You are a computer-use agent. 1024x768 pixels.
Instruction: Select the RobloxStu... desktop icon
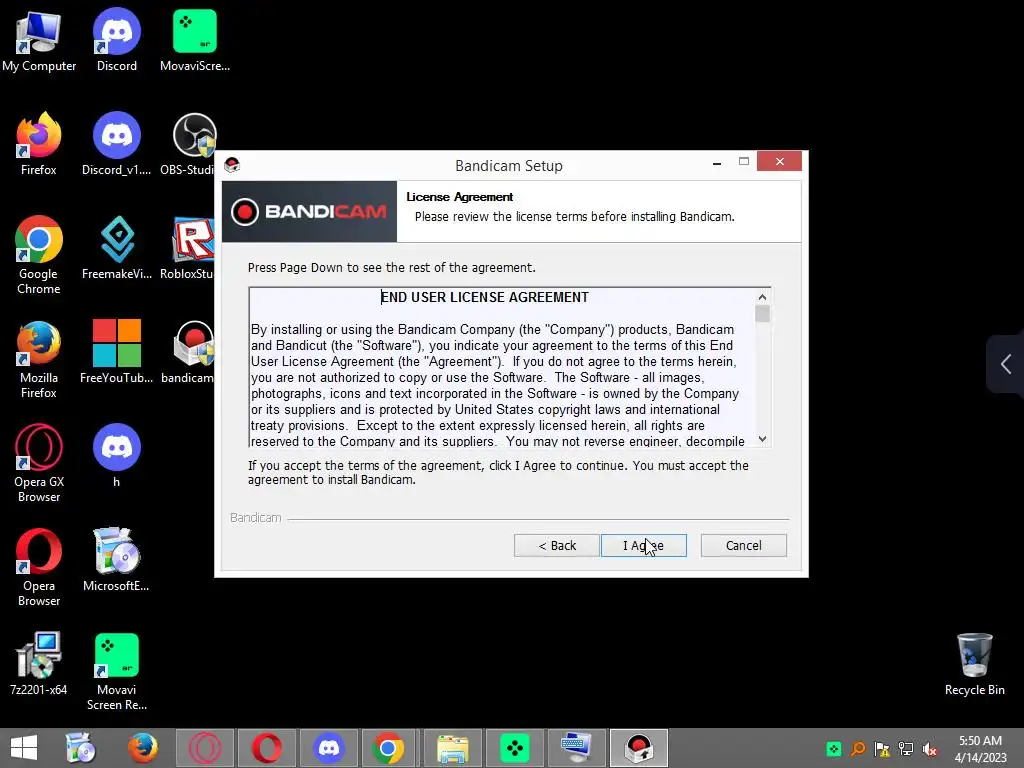tap(189, 248)
